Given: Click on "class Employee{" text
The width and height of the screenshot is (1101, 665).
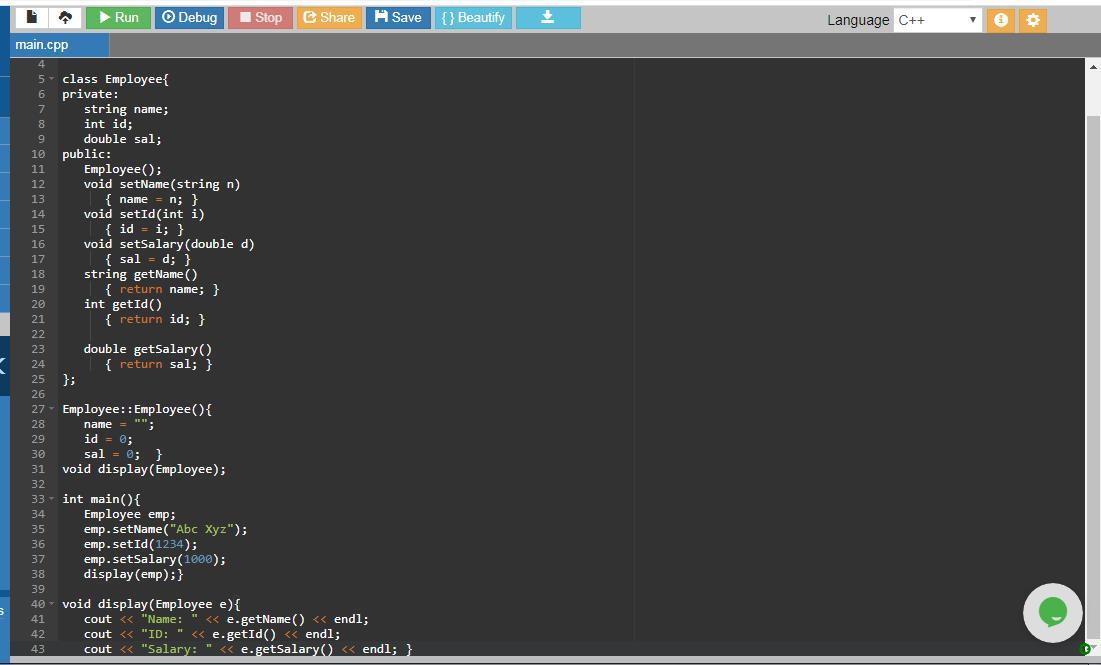Looking at the screenshot, I should coord(115,79).
